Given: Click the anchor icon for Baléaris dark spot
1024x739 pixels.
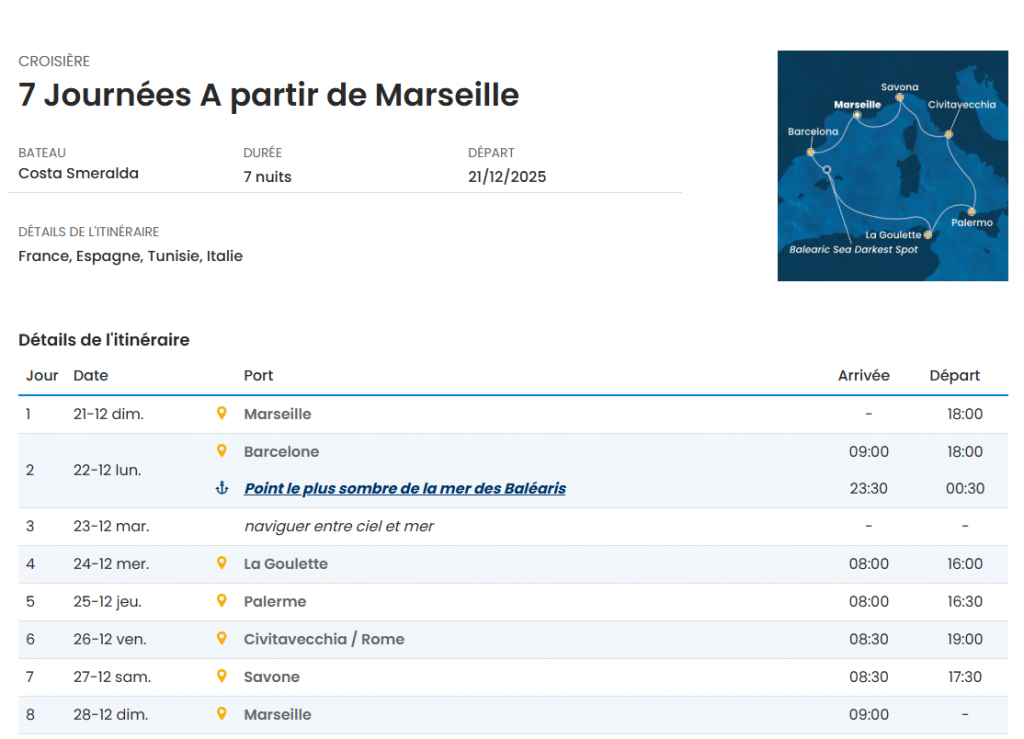Looking at the screenshot, I should [222, 488].
